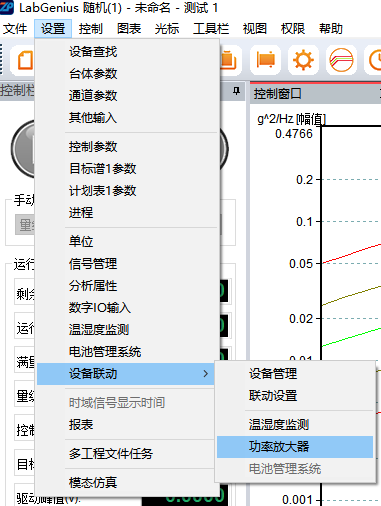Image resolution: width=381 pixels, height=506 pixels.
Task: Select 电池管理系统 in the main settings menu
Action: click(x=127, y=352)
